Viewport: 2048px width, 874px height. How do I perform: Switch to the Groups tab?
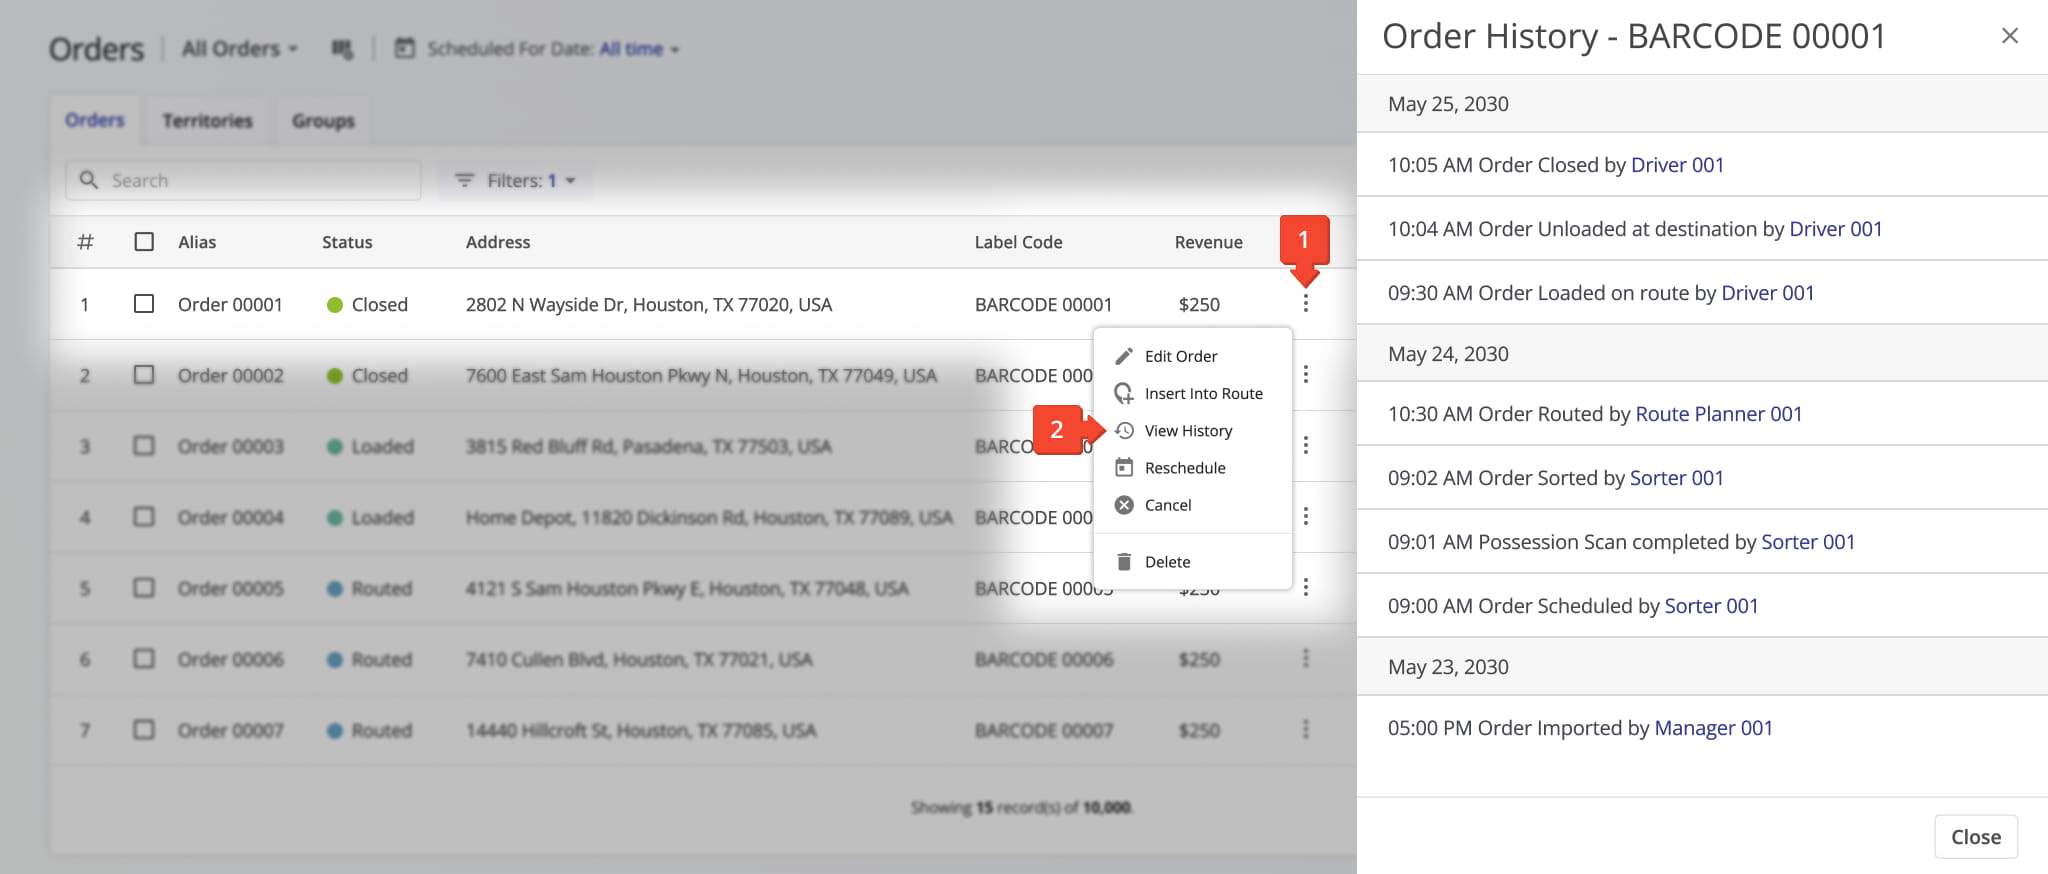323,121
